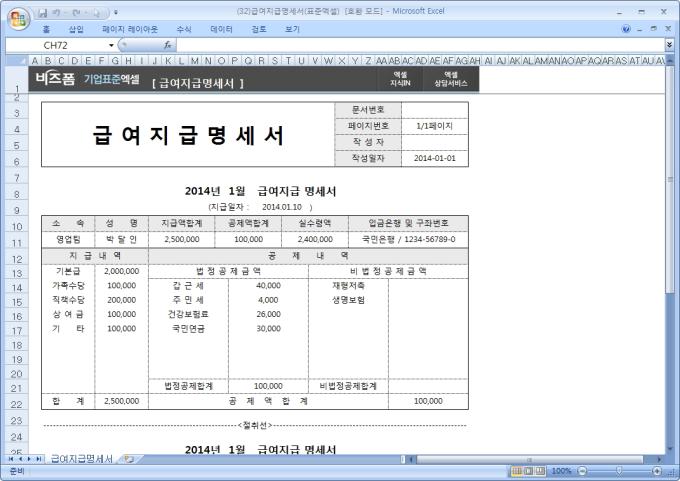Image resolution: width=680 pixels, height=481 pixels.
Task: Click the 급여지급명세서 main title cell
Action: pyautogui.click(x=188, y=134)
